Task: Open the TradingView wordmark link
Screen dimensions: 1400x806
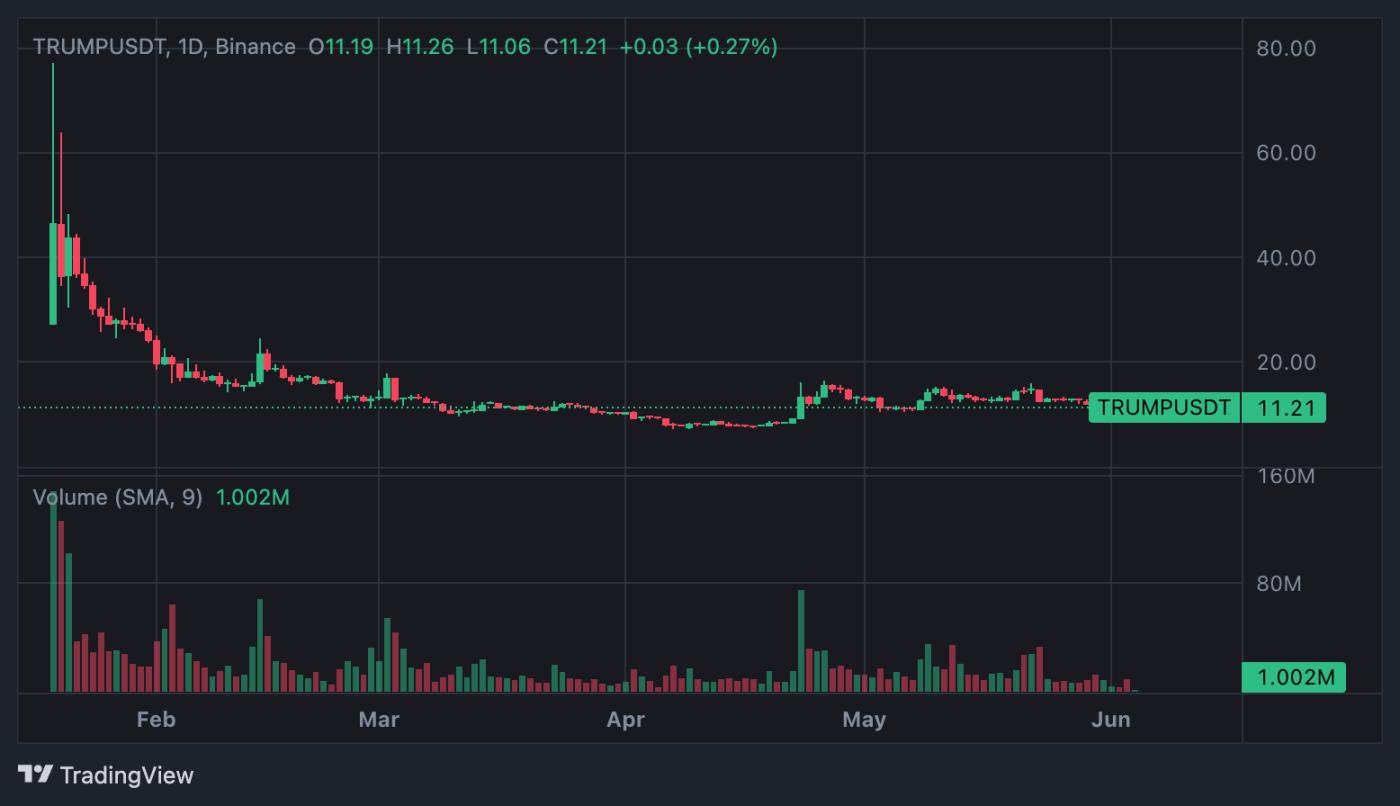Action: tap(126, 775)
